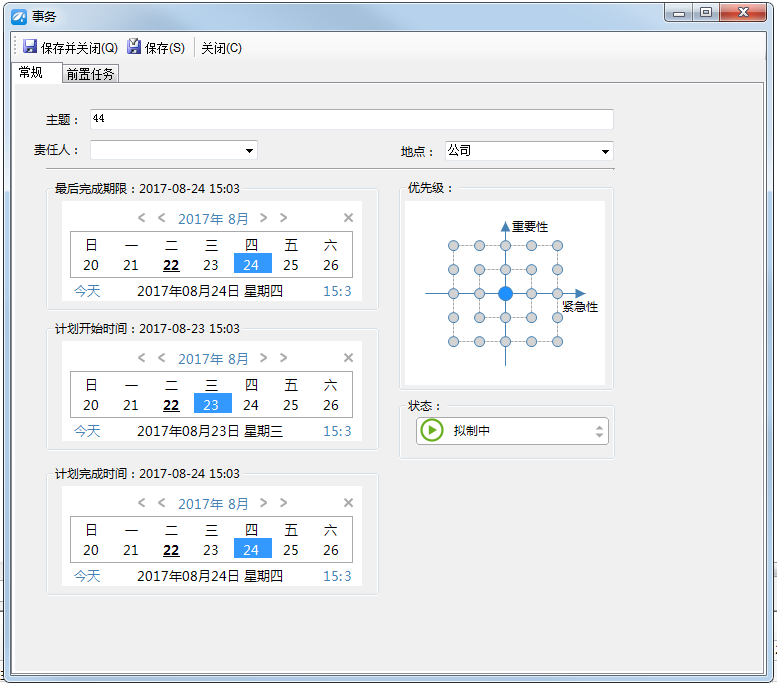Select top-right dot in the priority grid
Viewport: 777px width, 683px height.
pyautogui.click(x=557, y=245)
